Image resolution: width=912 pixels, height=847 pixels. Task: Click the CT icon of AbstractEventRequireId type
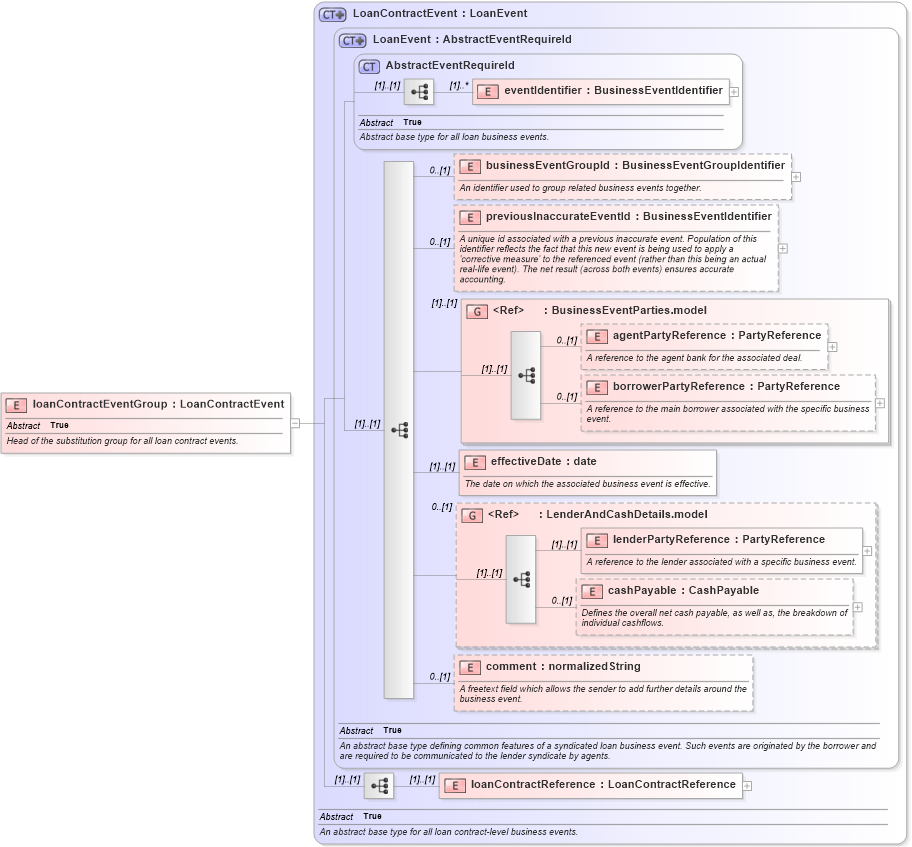click(x=370, y=65)
